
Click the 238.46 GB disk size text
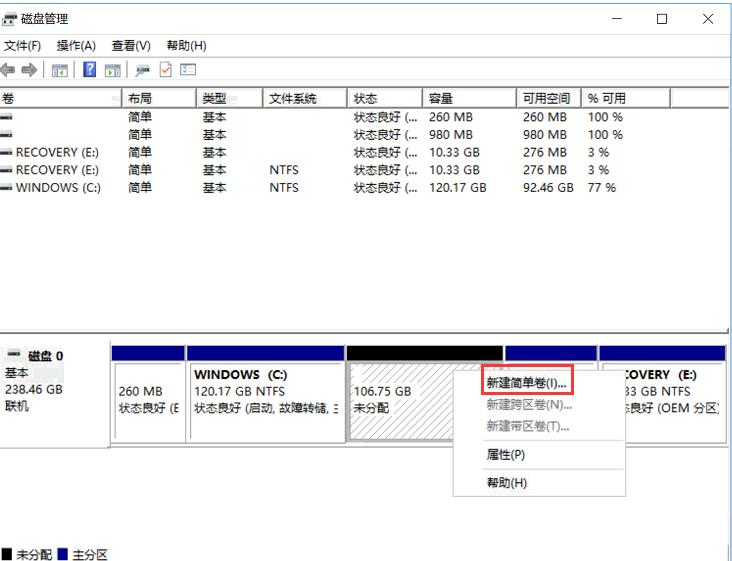click(34, 389)
